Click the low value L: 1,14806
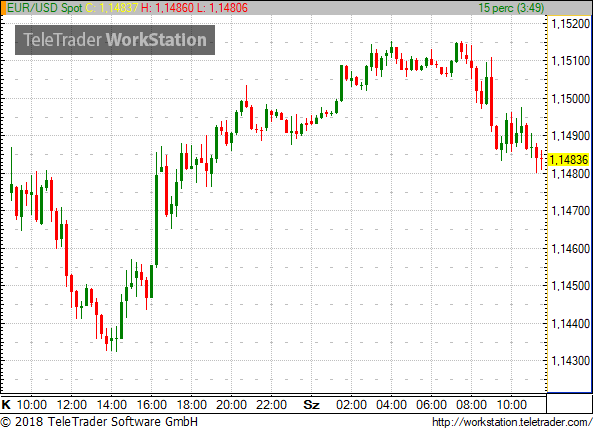 222,8
